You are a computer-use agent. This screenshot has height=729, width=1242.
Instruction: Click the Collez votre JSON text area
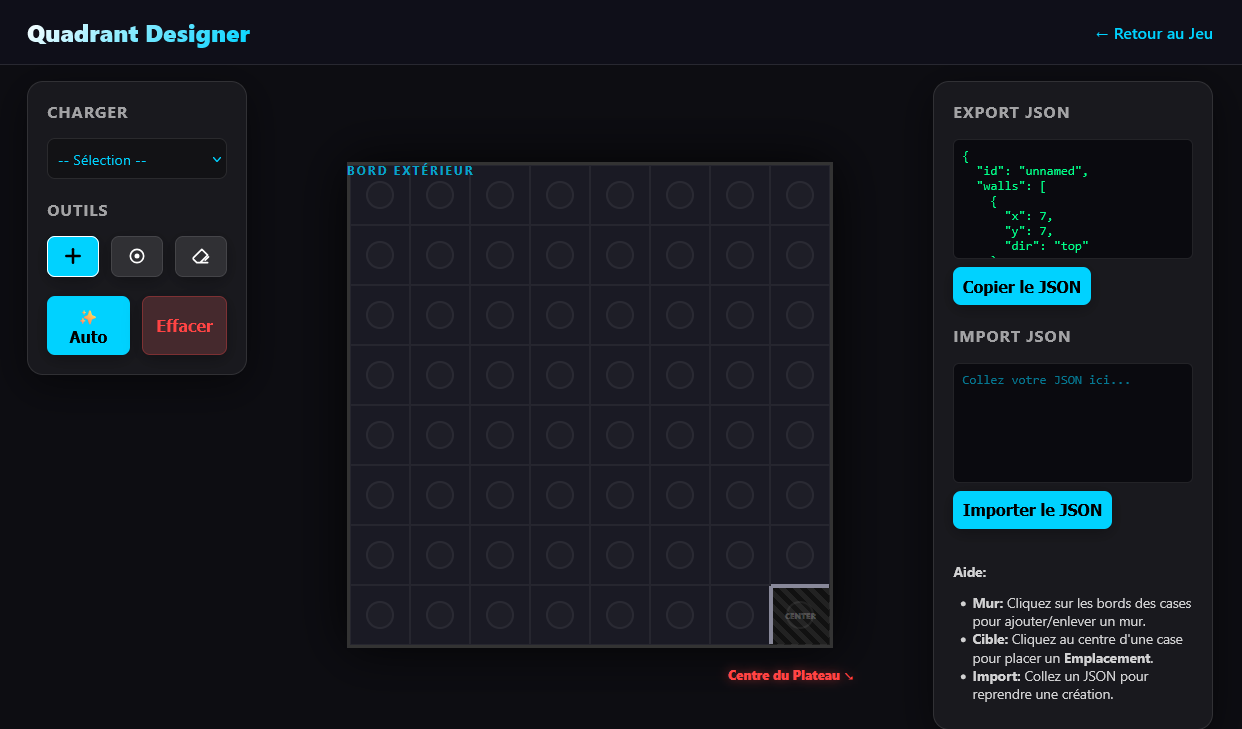[x=1072, y=422]
